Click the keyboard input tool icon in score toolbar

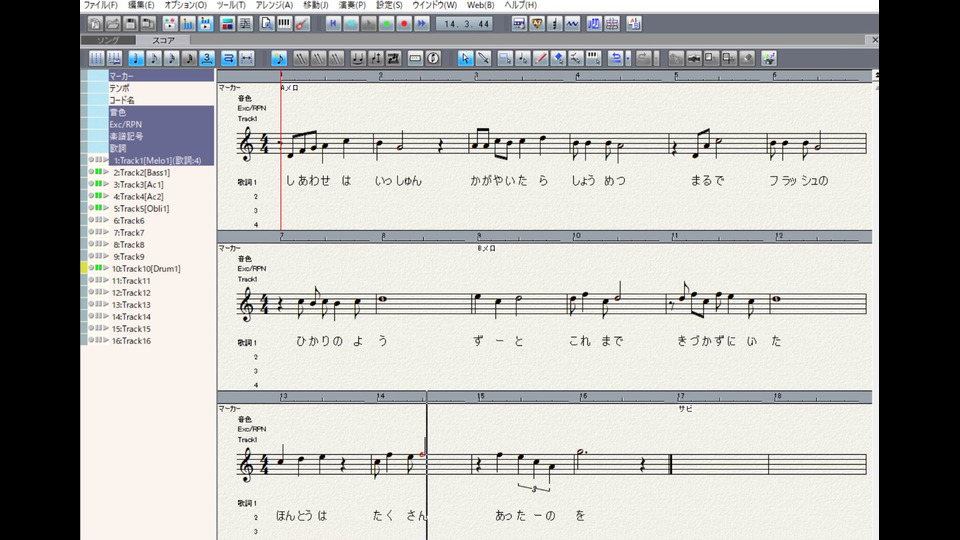click(x=593, y=58)
